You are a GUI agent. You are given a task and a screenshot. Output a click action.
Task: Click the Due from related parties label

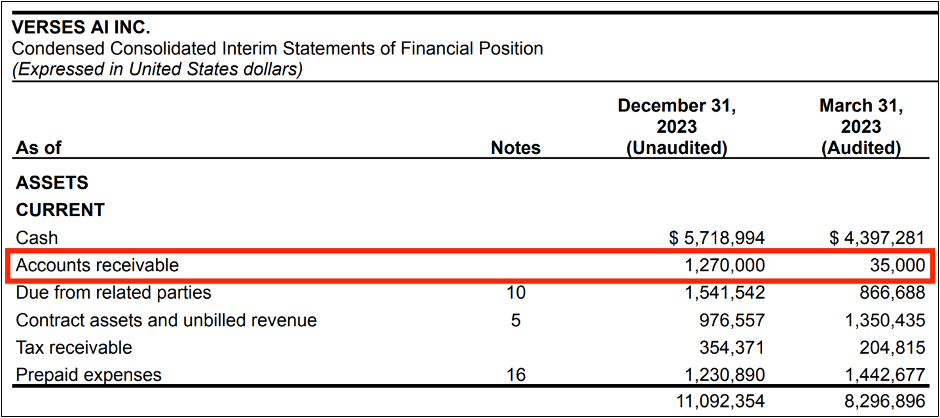pos(114,293)
